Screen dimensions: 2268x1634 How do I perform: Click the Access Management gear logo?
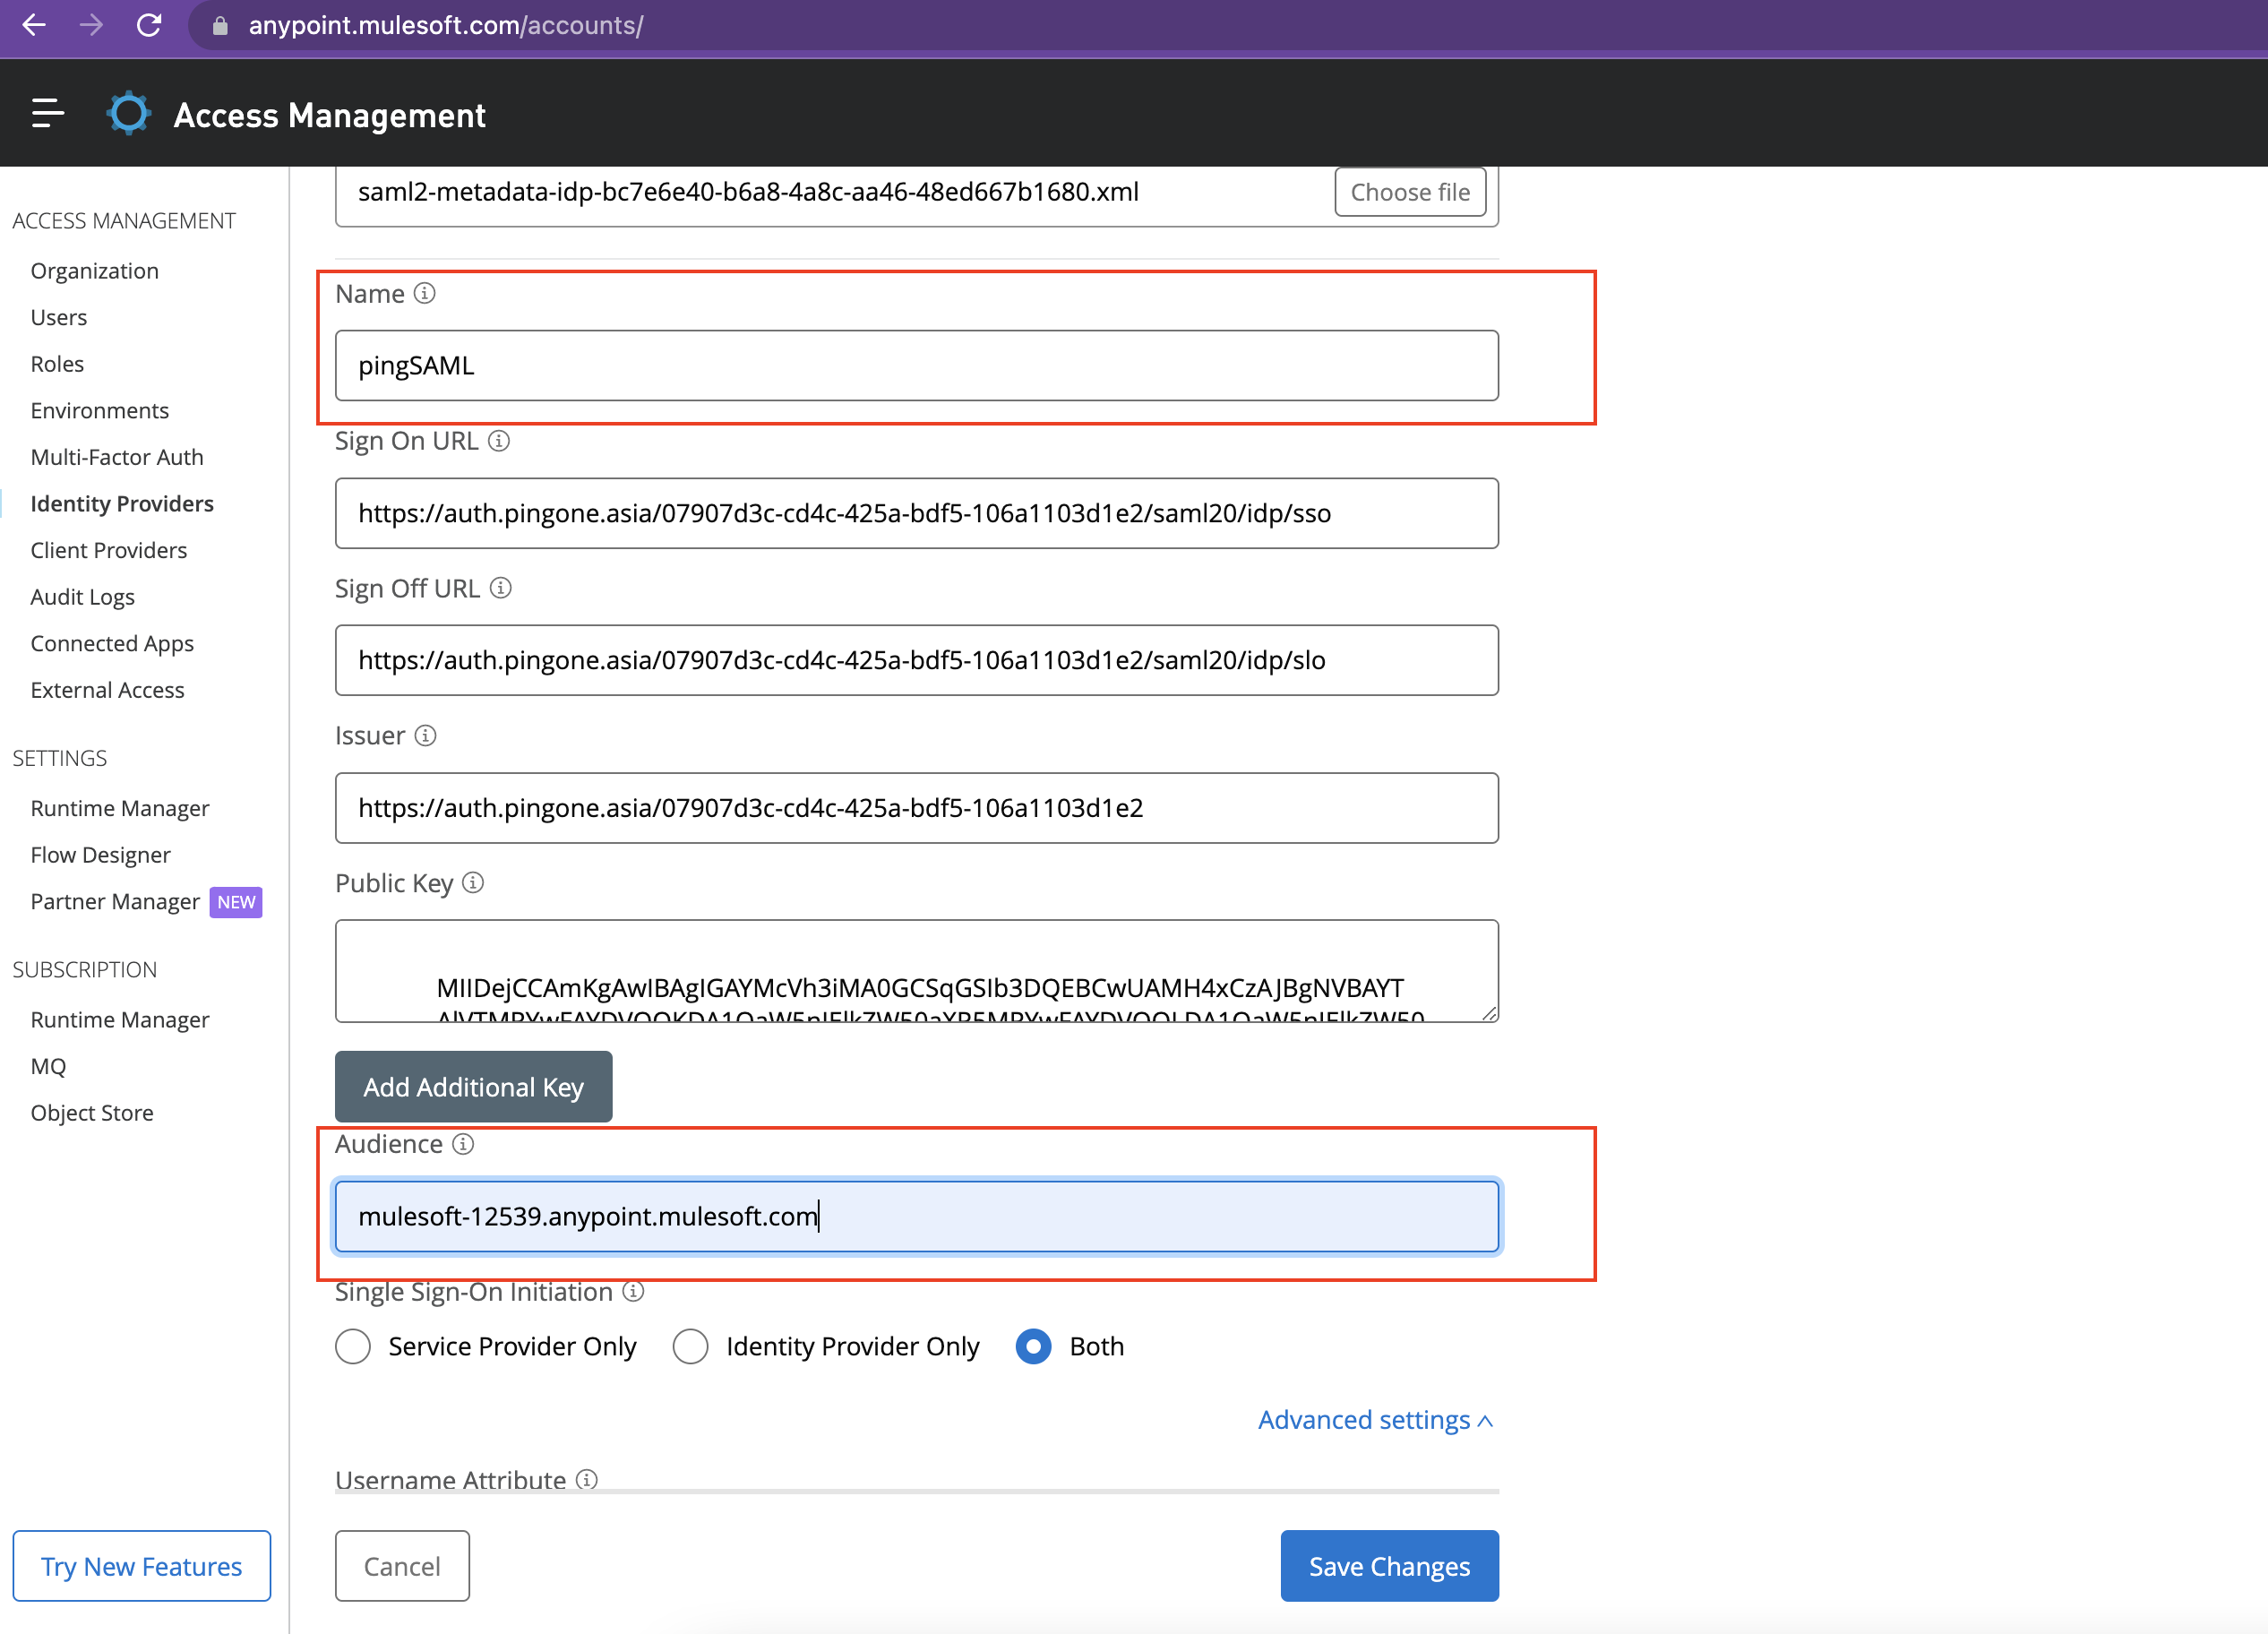coord(129,114)
